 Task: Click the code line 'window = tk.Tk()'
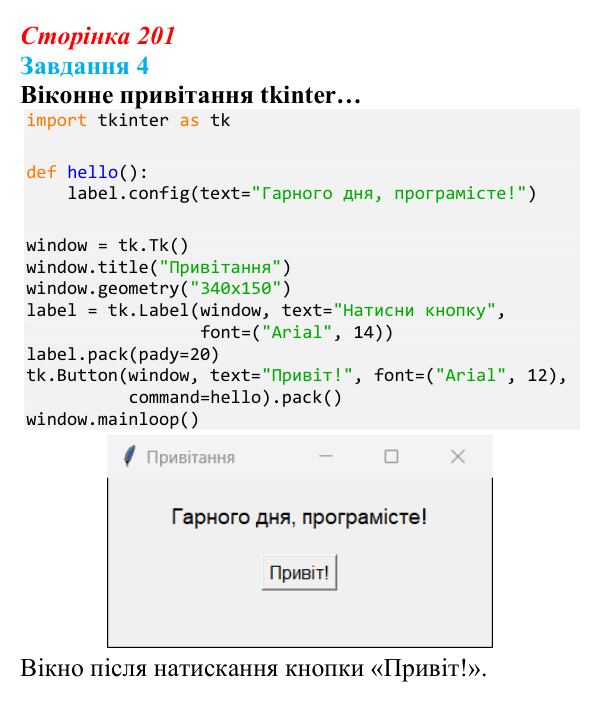pos(107,245)
